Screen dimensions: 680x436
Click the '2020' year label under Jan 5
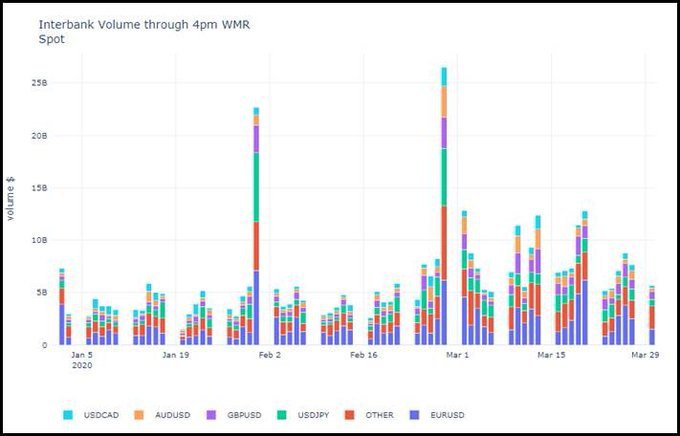click(82, 366)
